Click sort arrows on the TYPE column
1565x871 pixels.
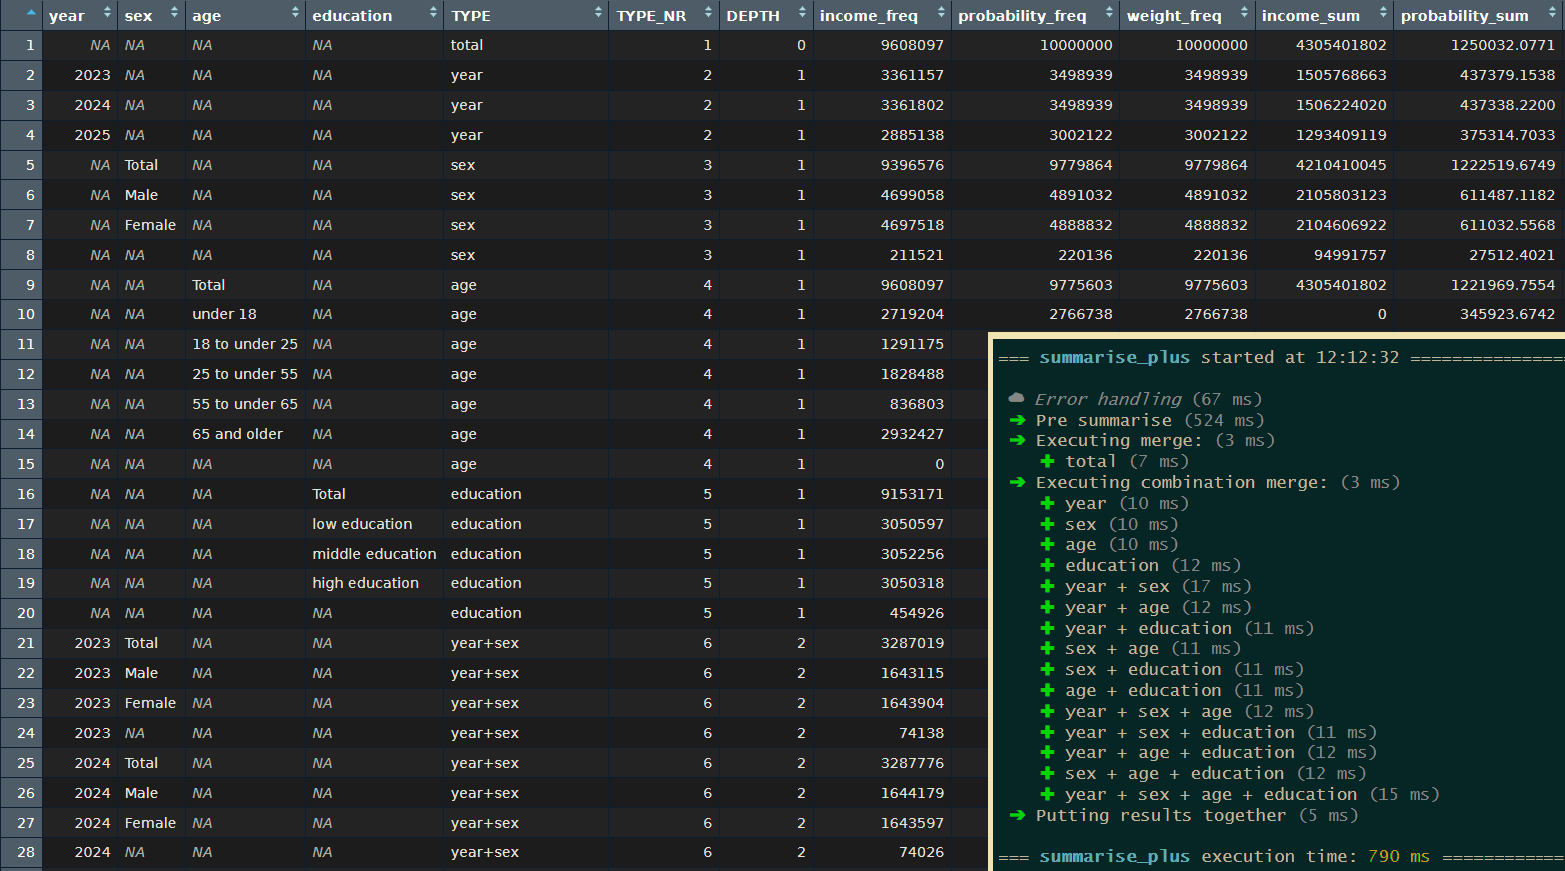[x=598, y=14]
